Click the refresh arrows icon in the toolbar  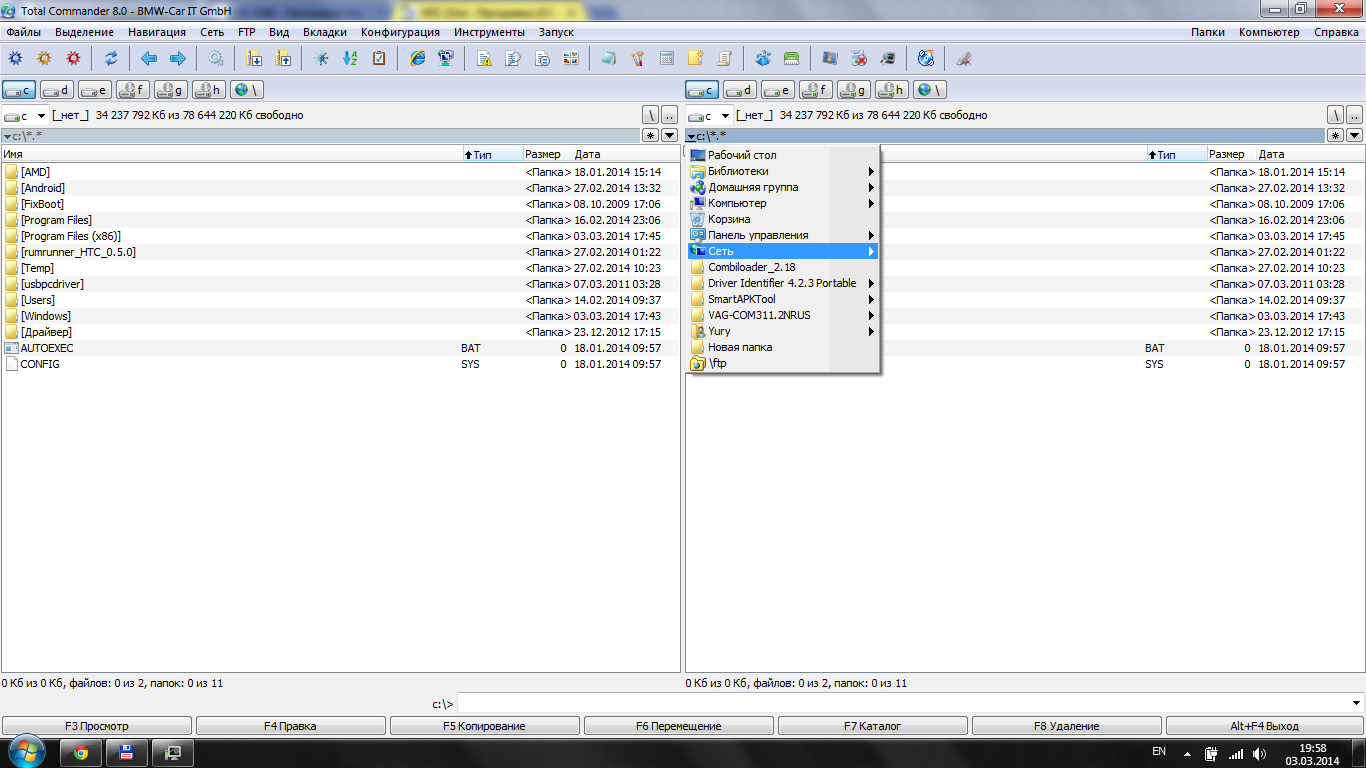click(111, 58)
